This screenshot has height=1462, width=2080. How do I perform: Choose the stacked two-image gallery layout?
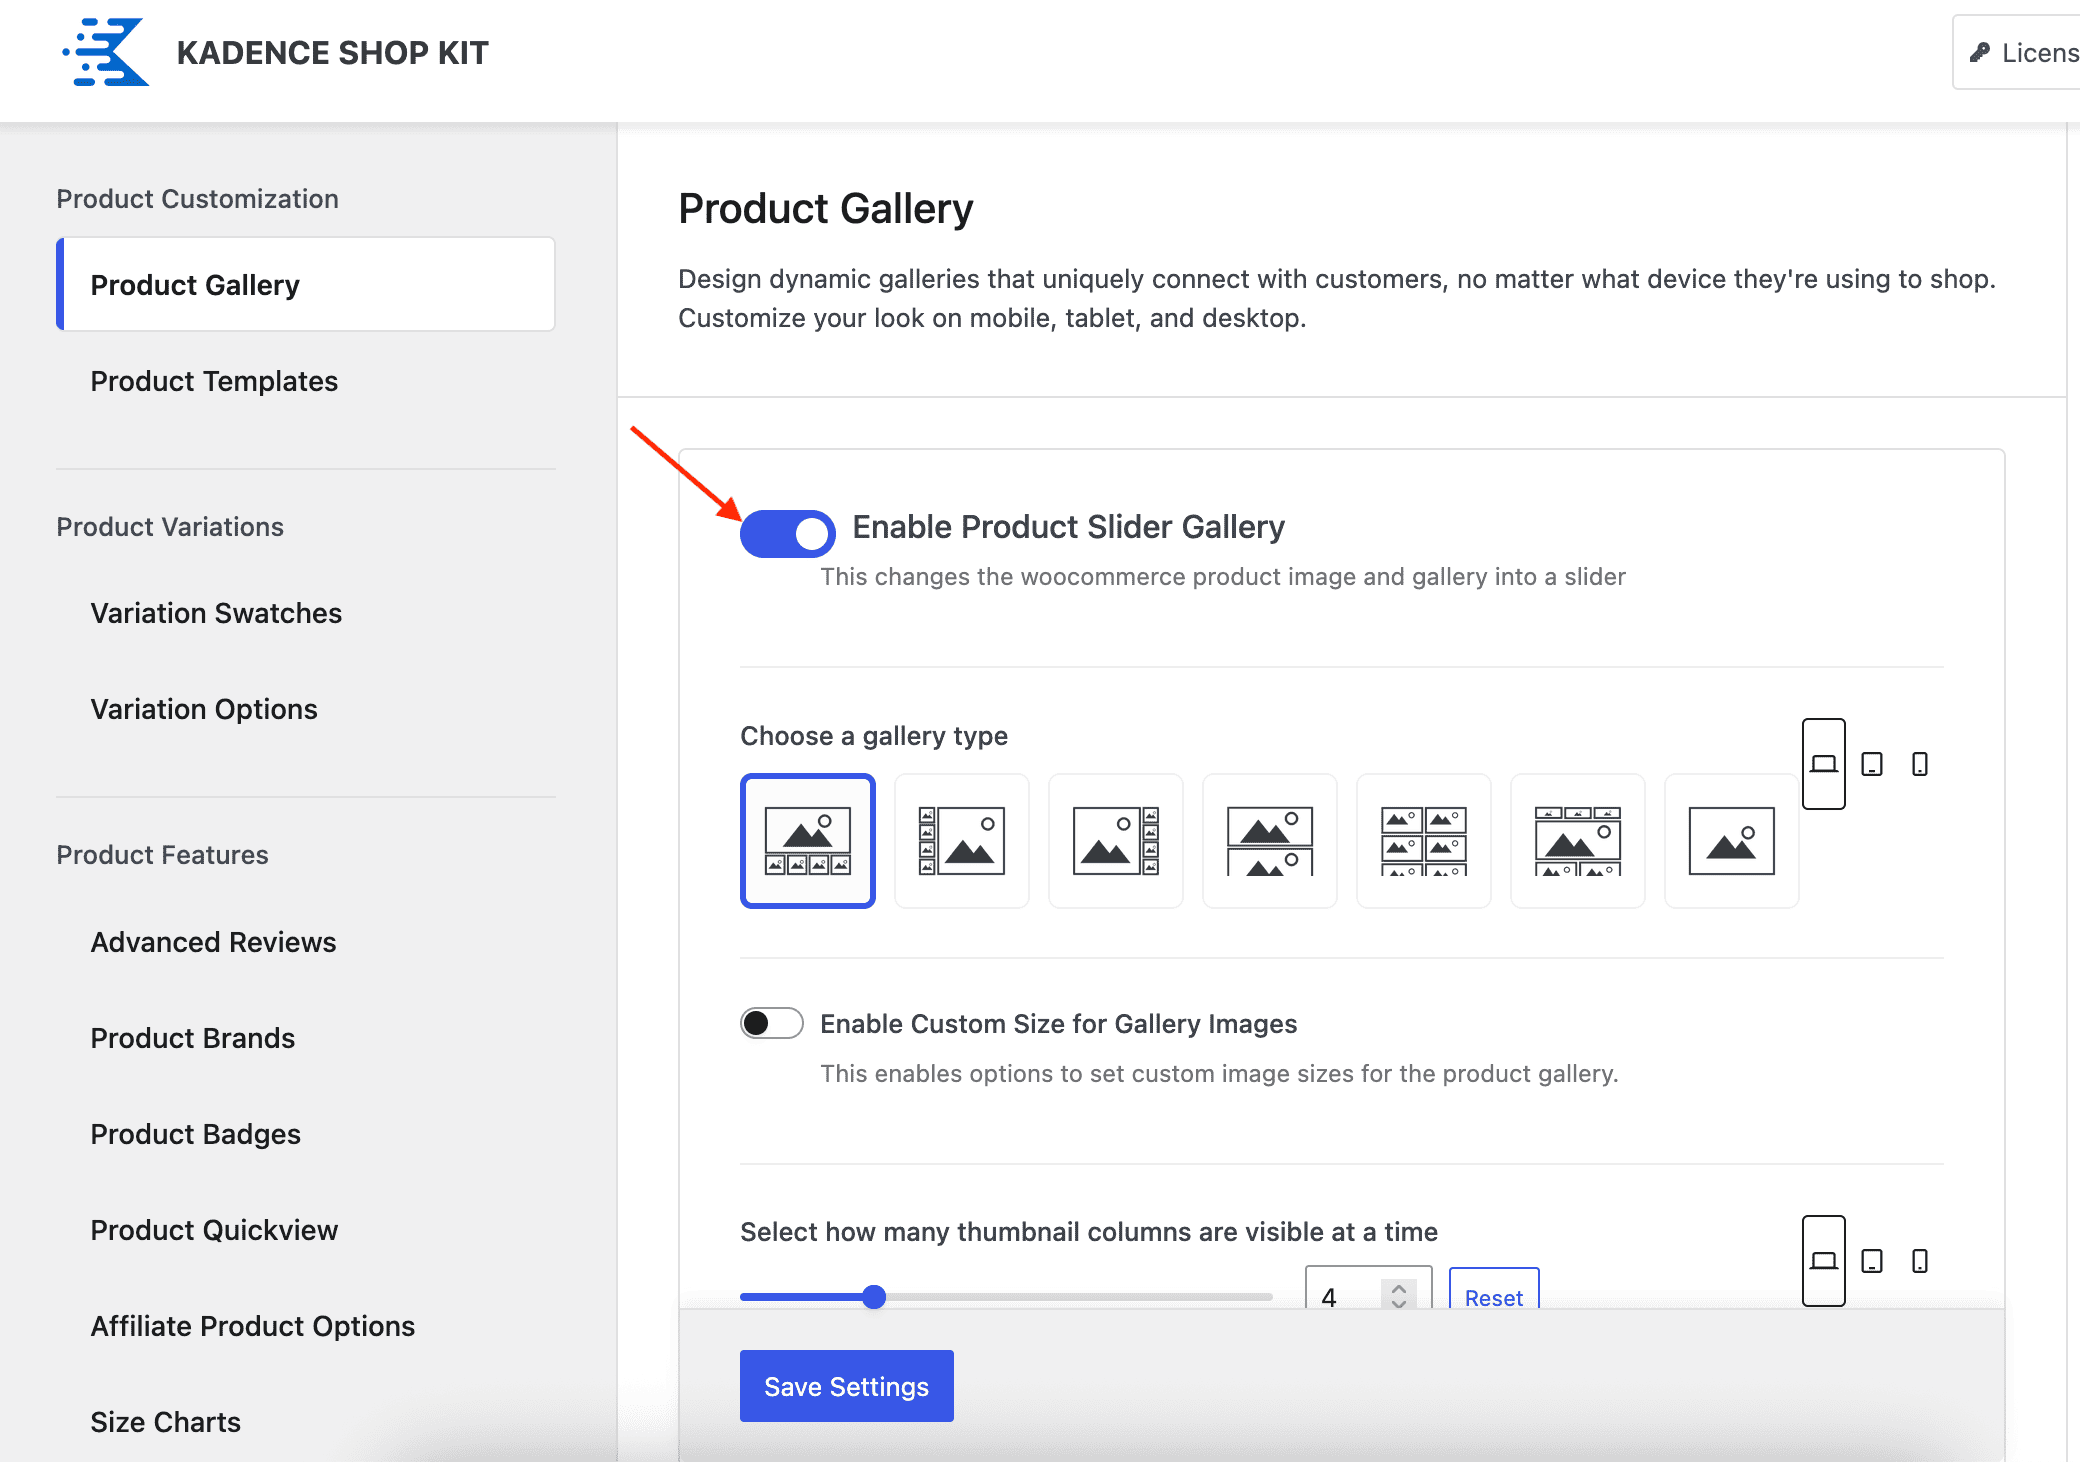(x=1269, y=840)
